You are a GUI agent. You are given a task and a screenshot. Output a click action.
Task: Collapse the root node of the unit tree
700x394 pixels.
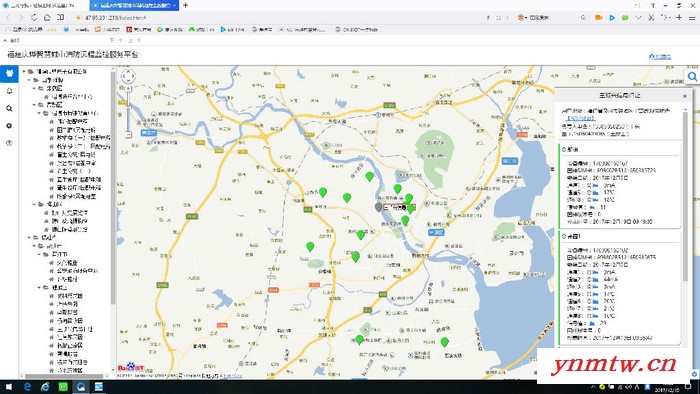click(x=24, y=71)
